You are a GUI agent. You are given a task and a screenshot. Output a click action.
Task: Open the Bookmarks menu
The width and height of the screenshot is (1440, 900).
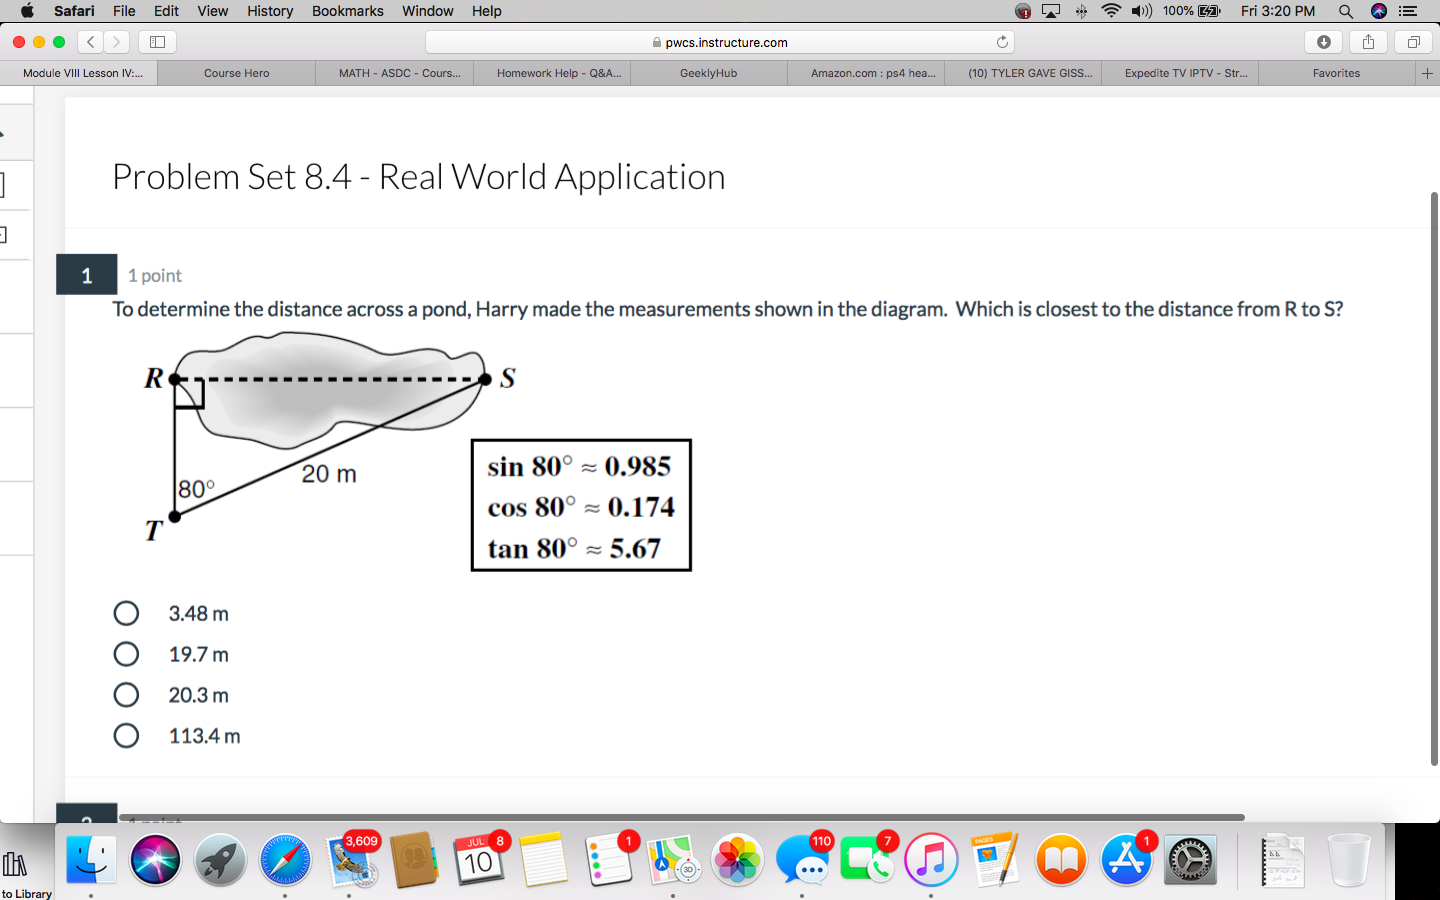[347, 11]
